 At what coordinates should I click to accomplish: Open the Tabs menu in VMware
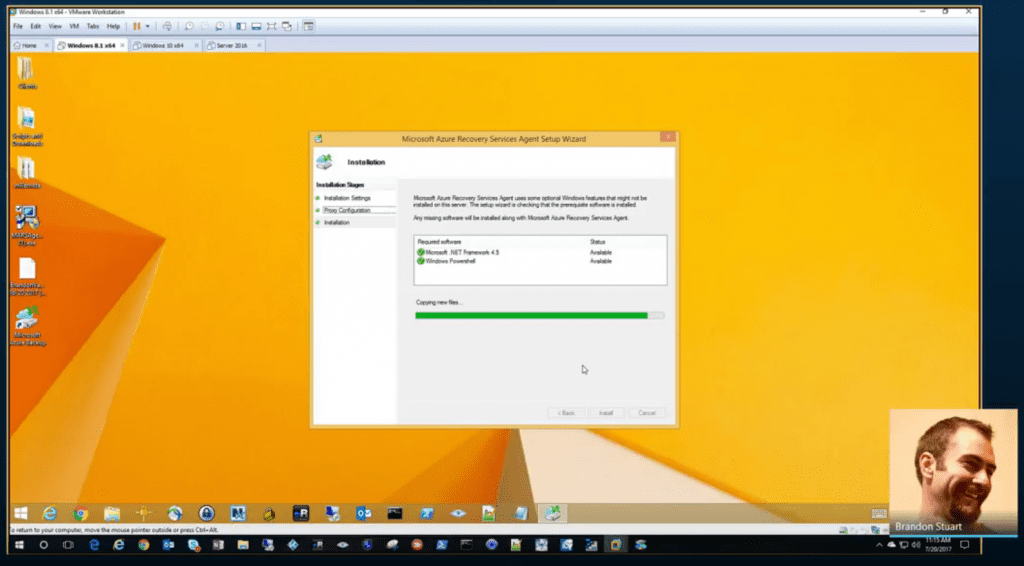point(93,25)
